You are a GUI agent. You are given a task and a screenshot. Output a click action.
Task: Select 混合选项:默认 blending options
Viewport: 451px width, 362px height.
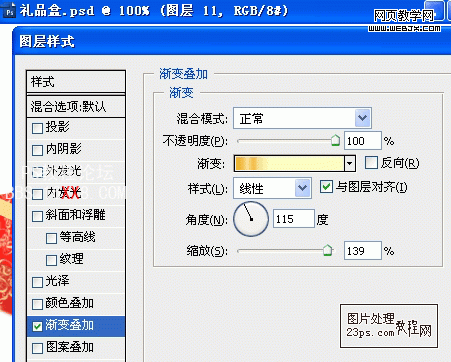click(76, 107)
